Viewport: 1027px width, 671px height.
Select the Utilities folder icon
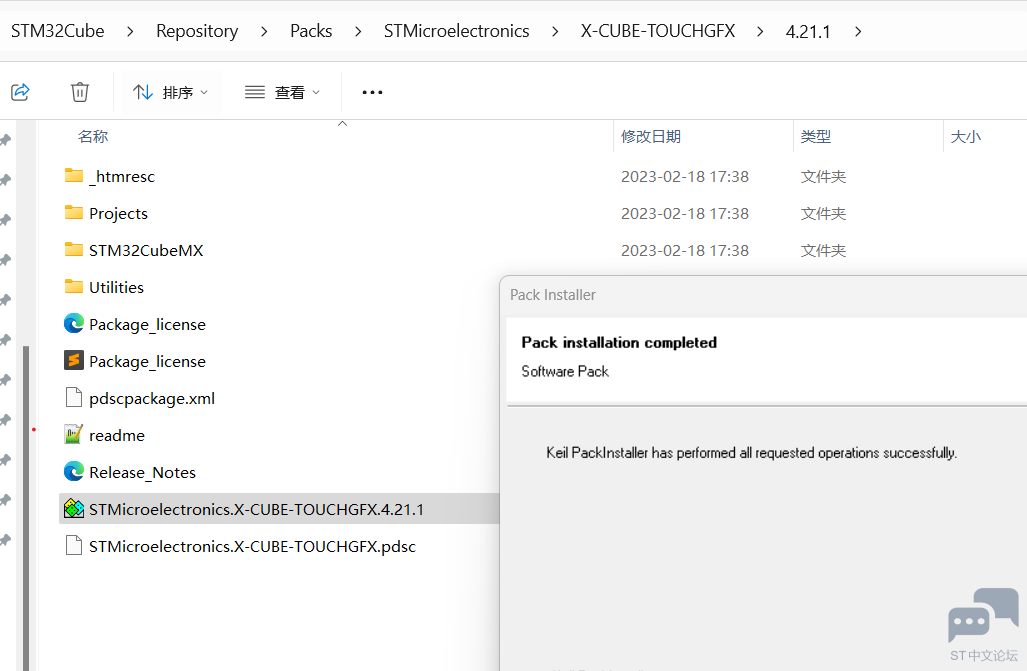point(74,286)
